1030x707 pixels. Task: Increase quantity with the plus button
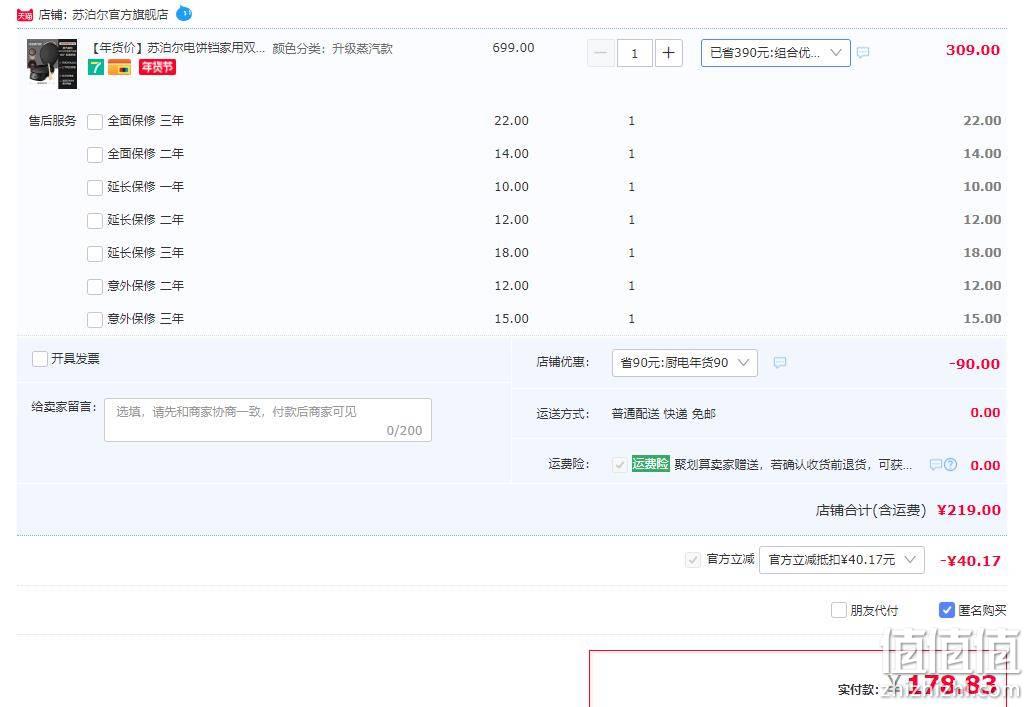(668, 53)
